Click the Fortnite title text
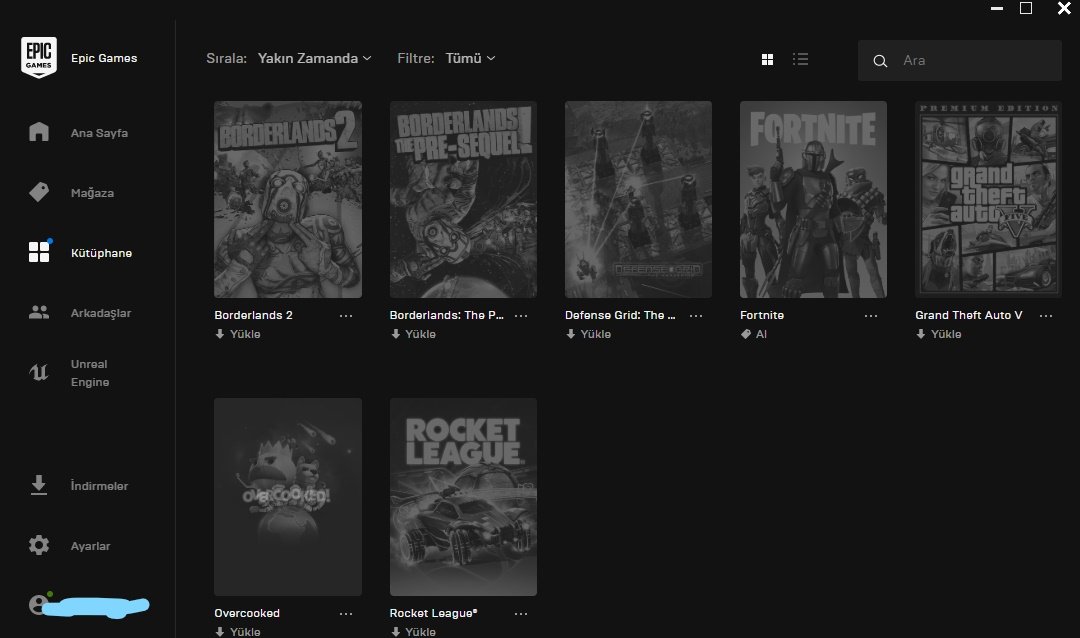The width and height of the screenshot is (1080, 638). pos(762,315)
